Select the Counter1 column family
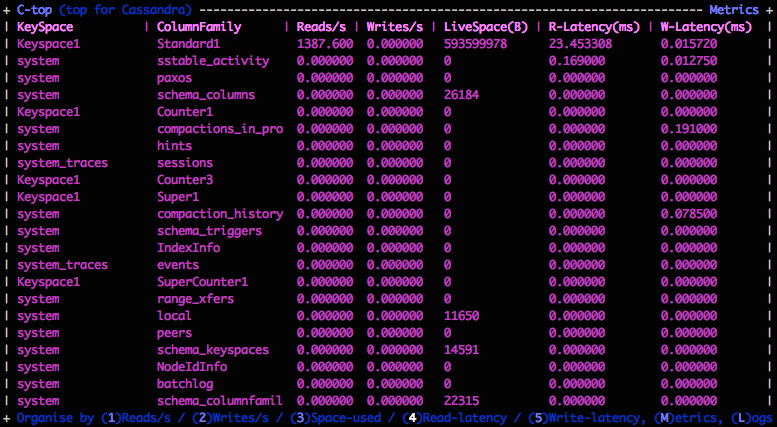 point(185,112)
